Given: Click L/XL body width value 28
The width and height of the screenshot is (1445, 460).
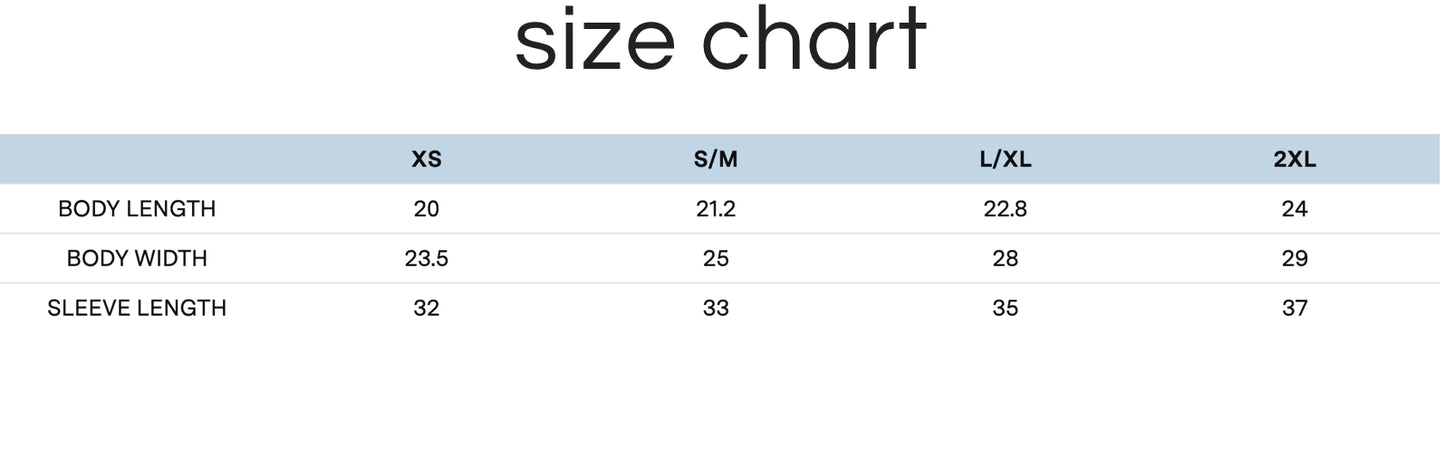Looking at the screenshot, I should (x=1005, y=258).
